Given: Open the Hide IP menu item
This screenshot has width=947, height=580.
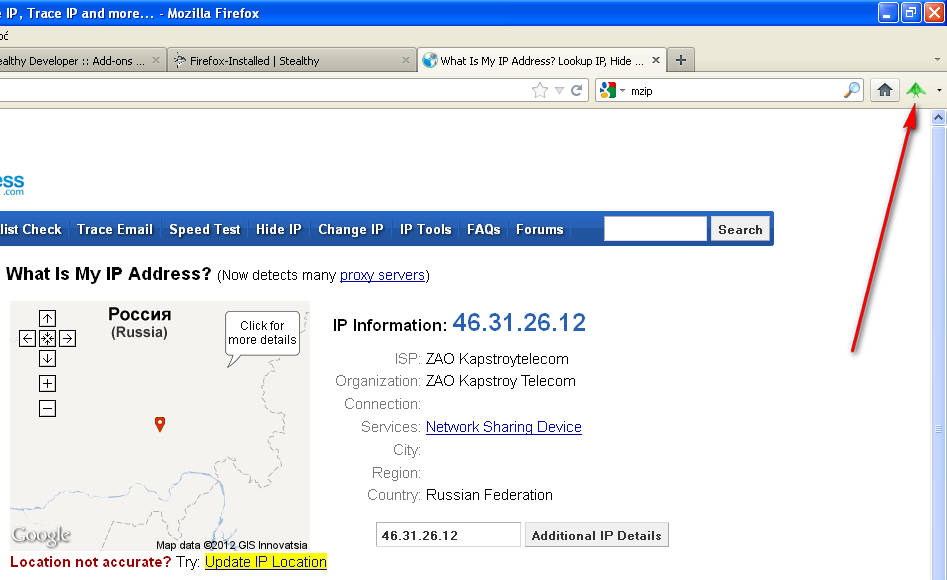Looking at the screenshot, I should 278,230.
